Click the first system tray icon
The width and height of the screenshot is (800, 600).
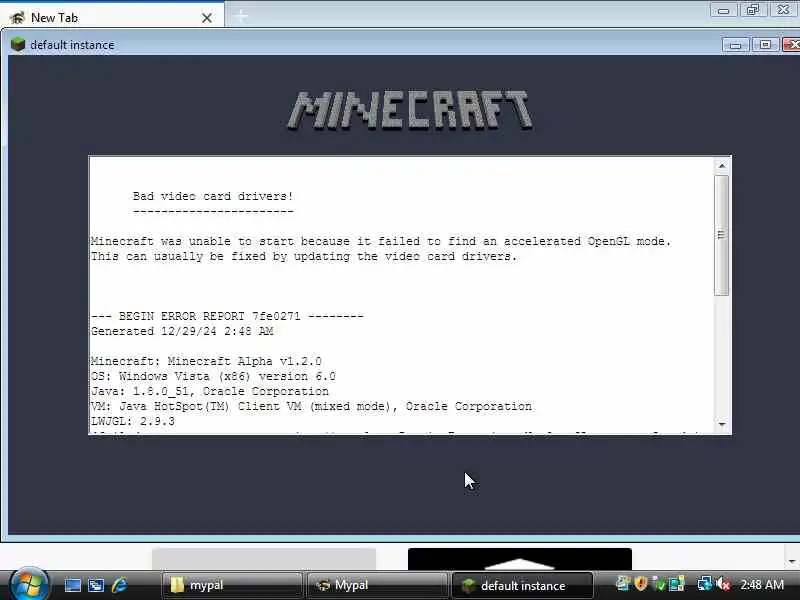tap(622, 583)
